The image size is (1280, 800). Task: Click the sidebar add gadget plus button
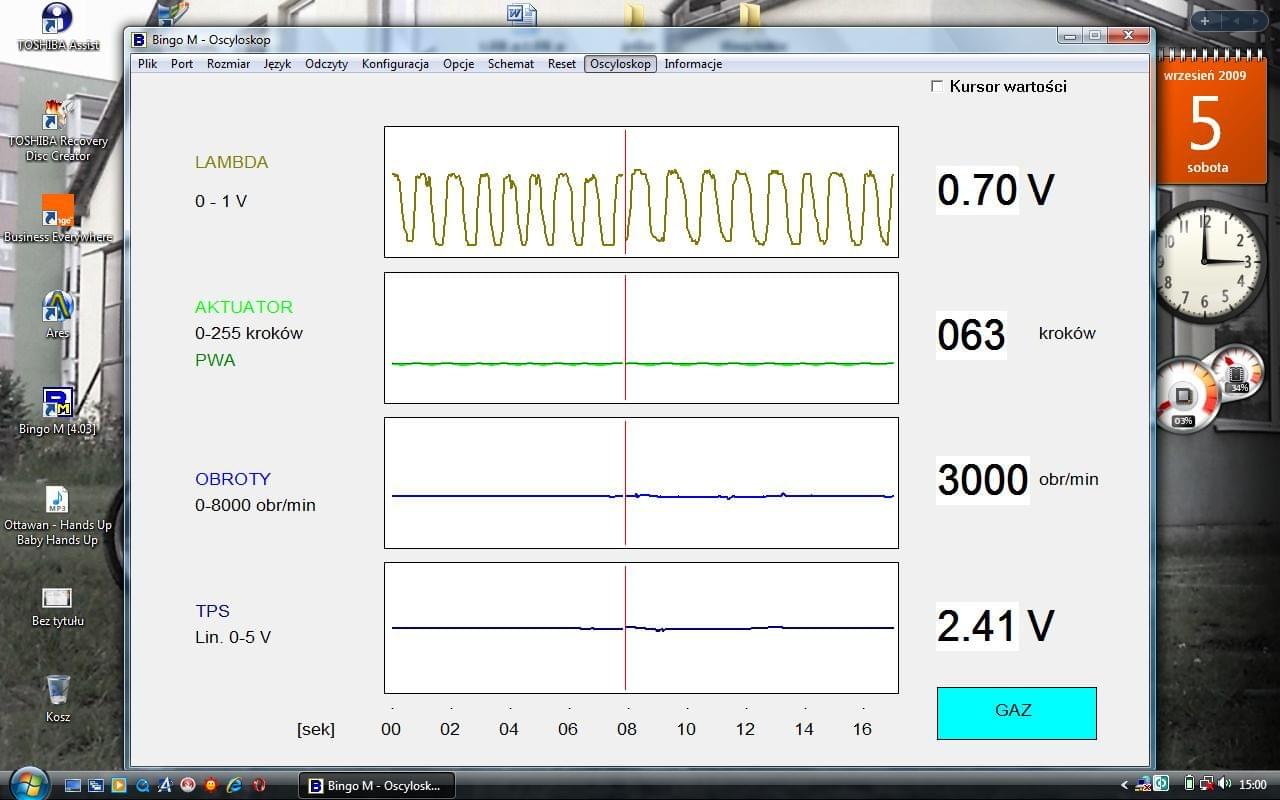coord(1205,21)
